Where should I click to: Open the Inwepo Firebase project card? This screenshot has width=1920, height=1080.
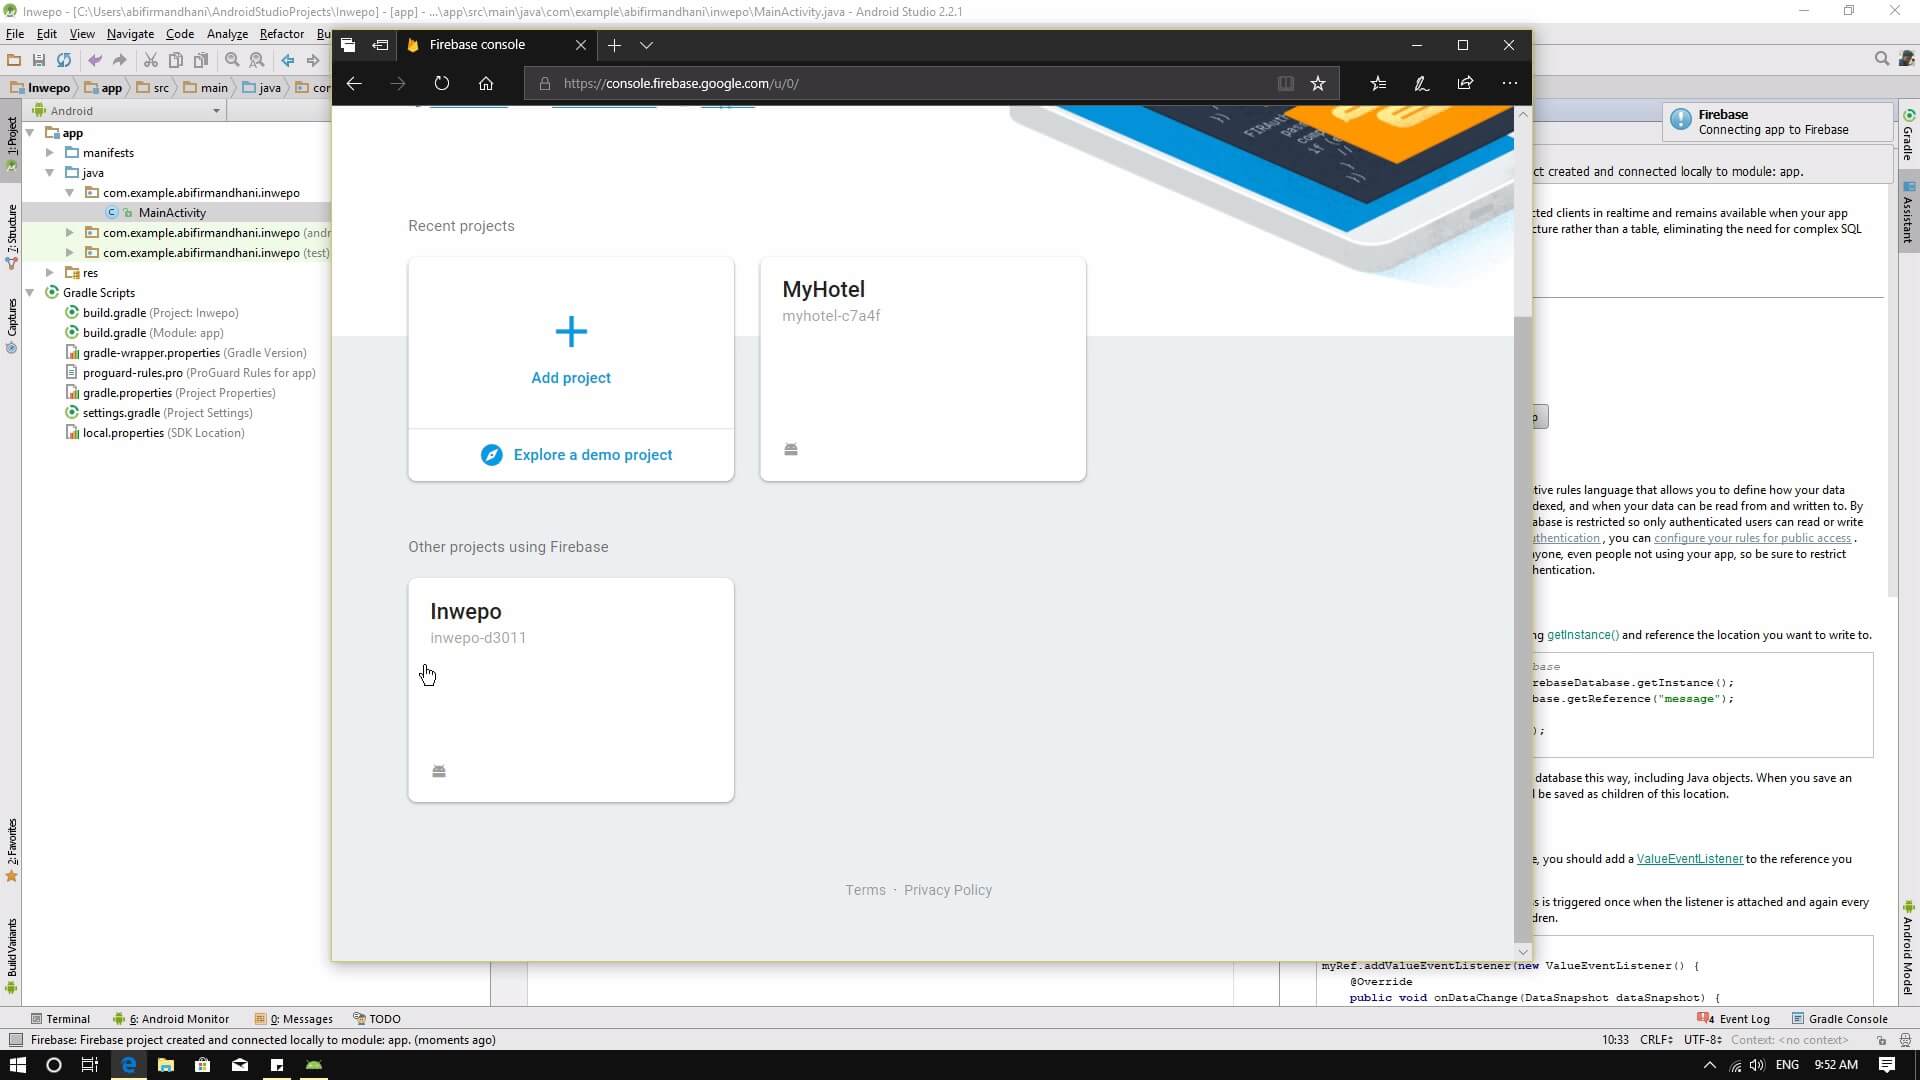[571, 690]
